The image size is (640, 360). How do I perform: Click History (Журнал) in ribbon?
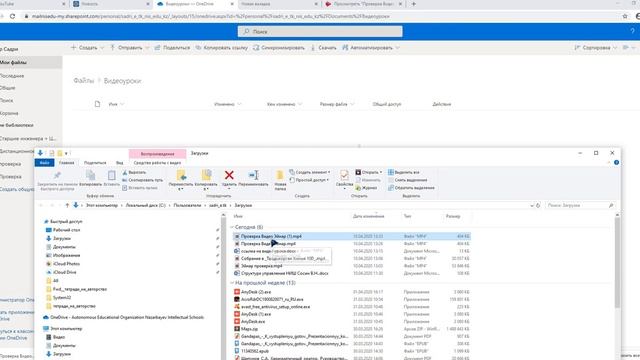coord(366,188)
